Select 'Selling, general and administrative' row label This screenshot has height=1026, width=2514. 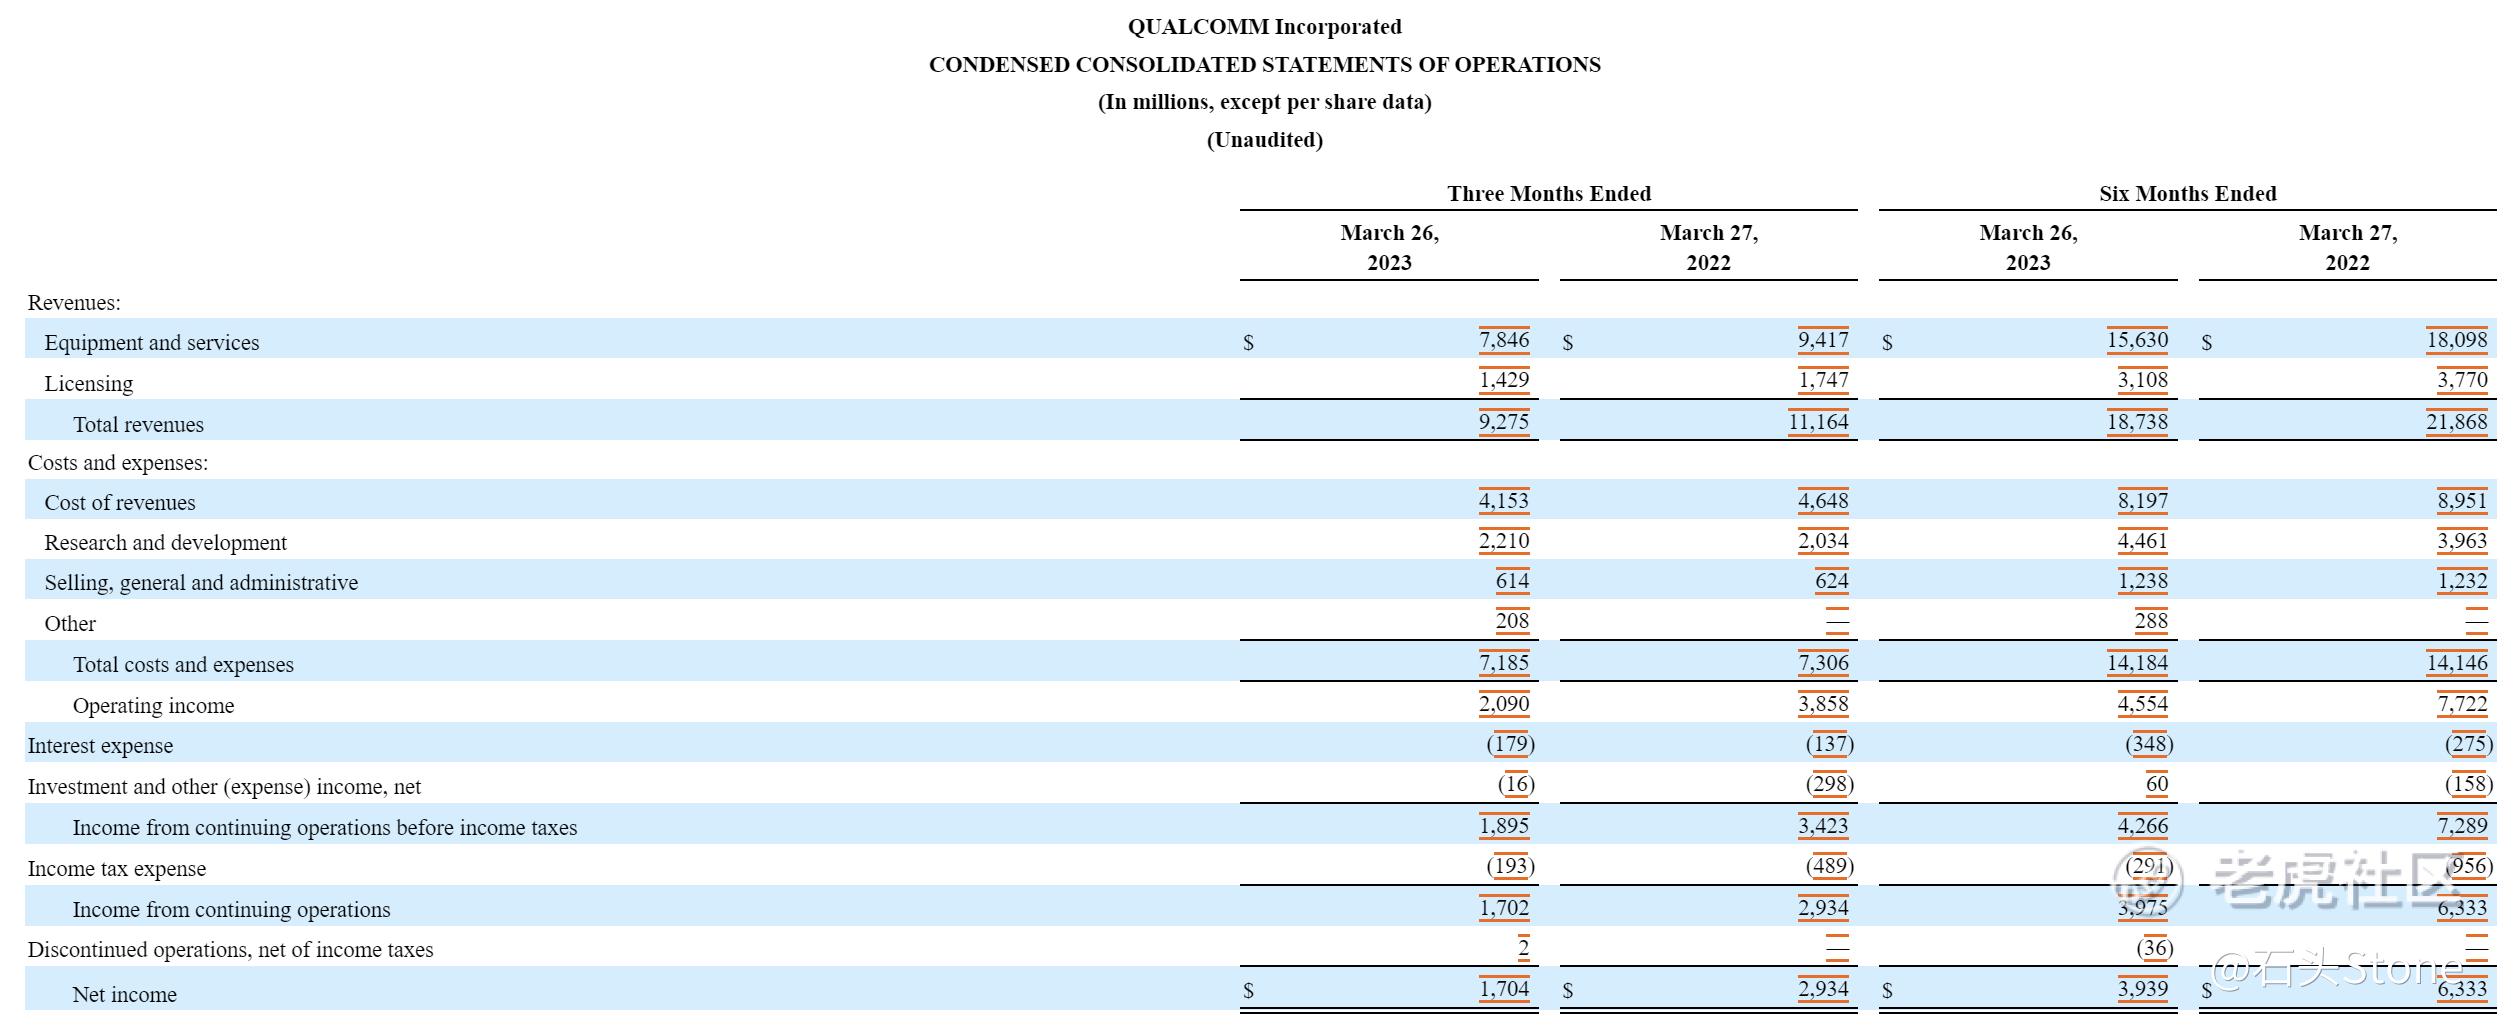tap(201, 583)
